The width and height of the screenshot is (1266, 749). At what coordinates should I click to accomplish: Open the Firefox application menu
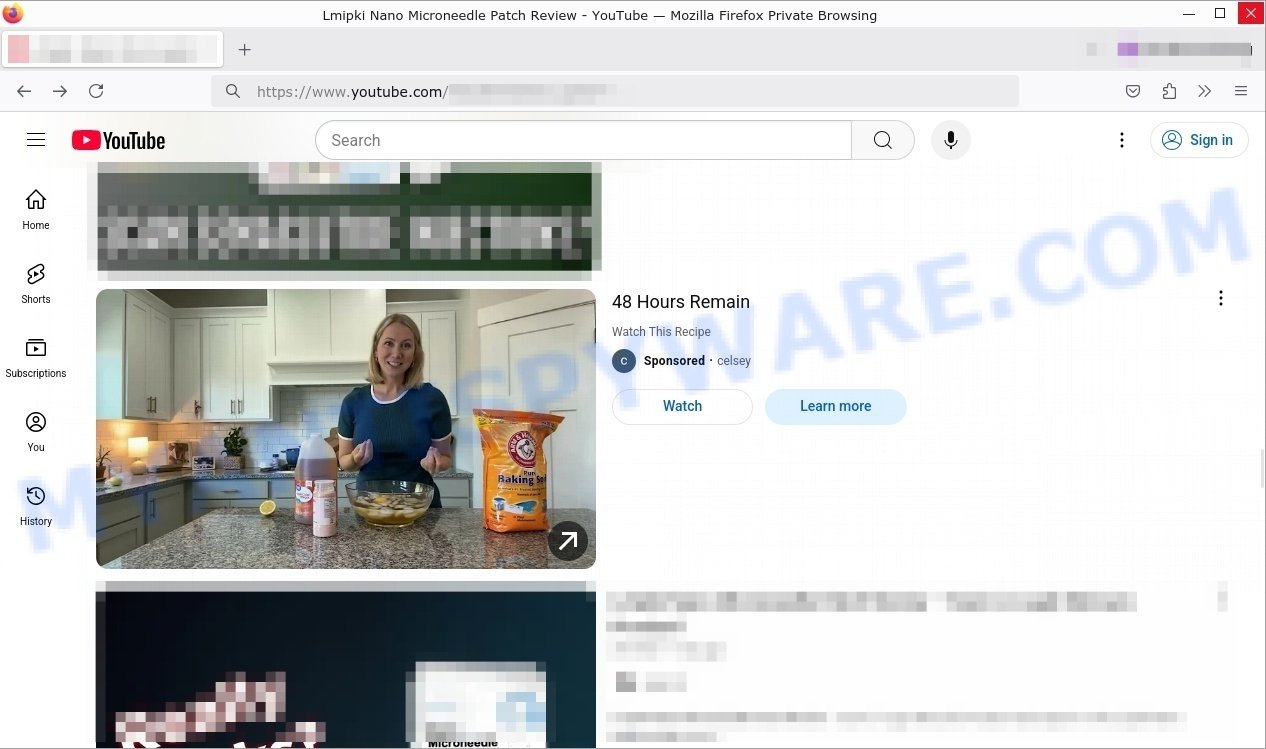point(1241,91)
